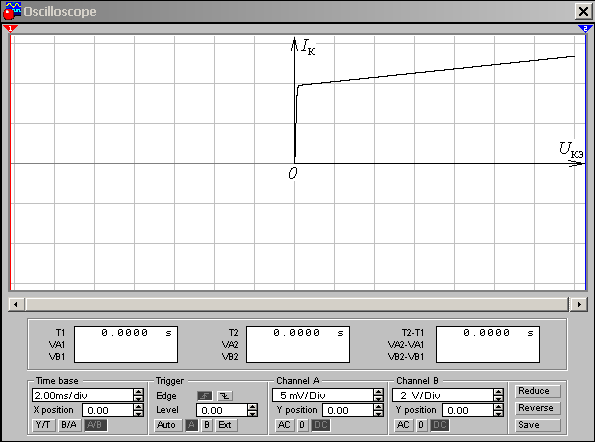Select falling edge trigger icon
This screenshot has height=443, width=595.
225,396
